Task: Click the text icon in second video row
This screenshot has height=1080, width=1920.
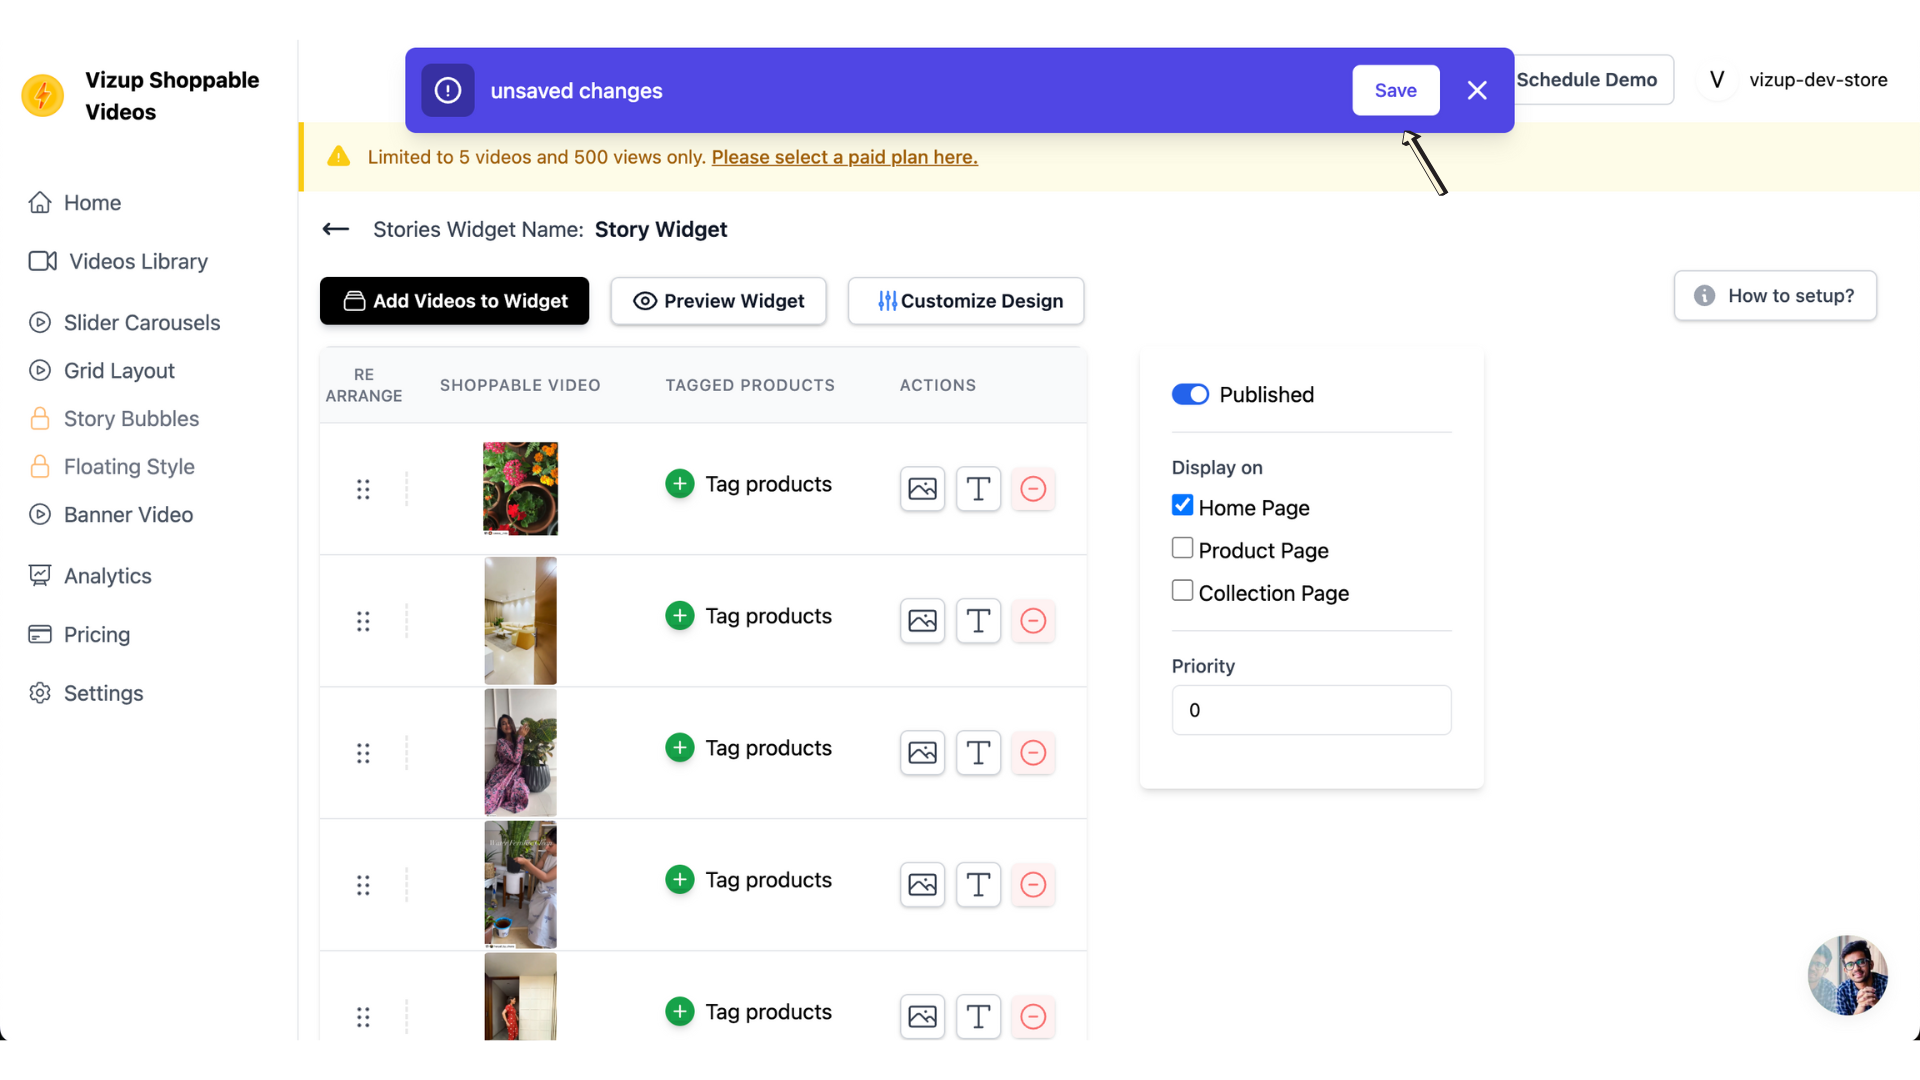Action: tap(978, 621)
